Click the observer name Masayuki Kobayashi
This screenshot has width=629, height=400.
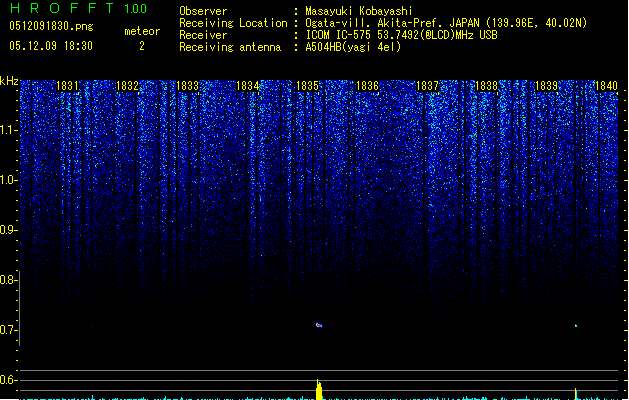(x=359, y=11)
